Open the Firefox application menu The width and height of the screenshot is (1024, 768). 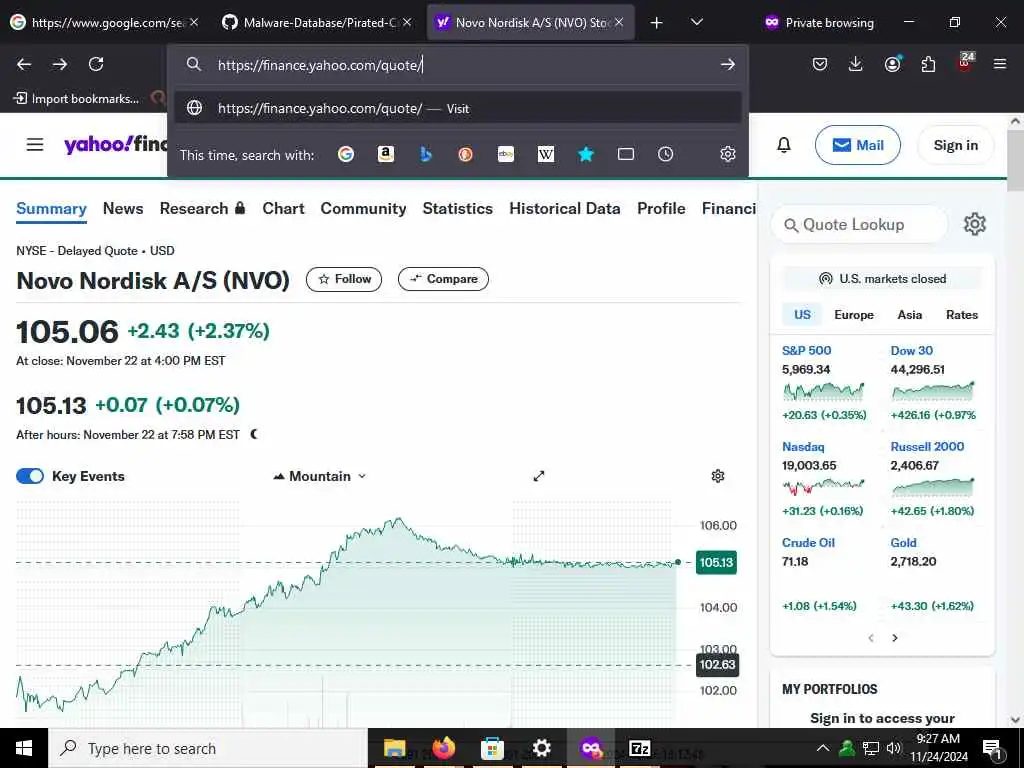[999, 64]
